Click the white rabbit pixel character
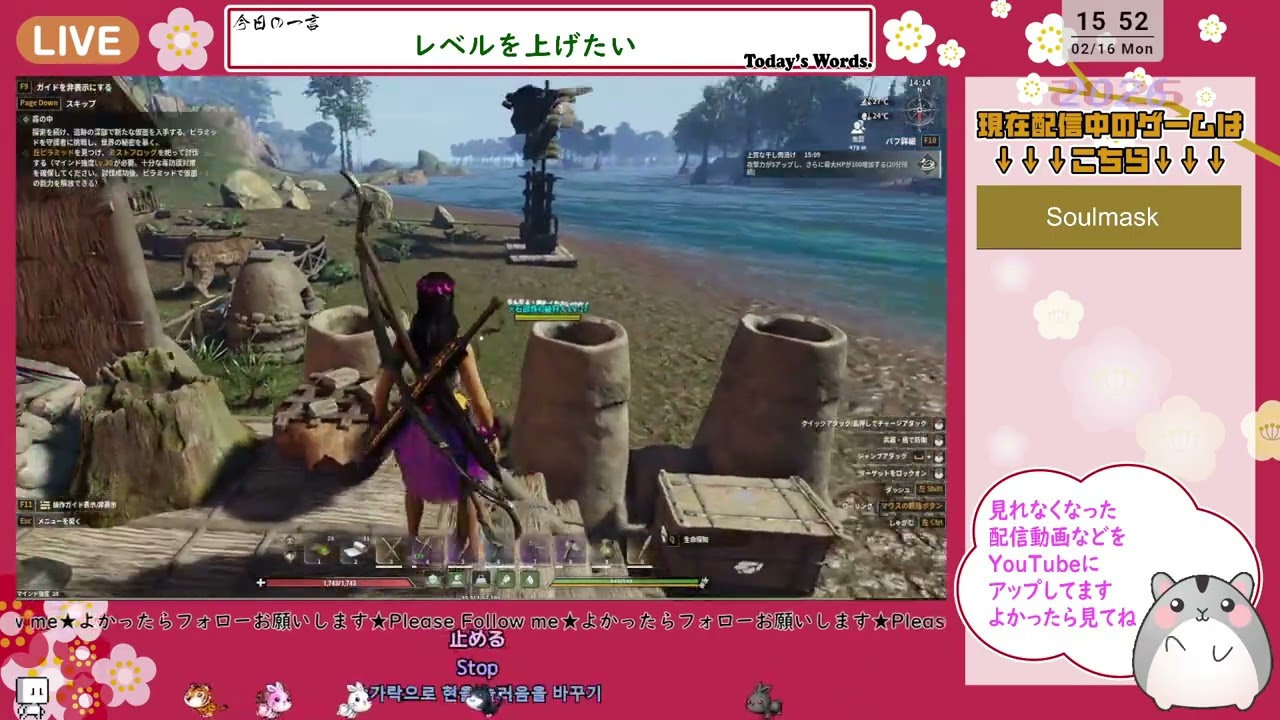Screen dimensions: 1280x720 (x=354, y=699)
